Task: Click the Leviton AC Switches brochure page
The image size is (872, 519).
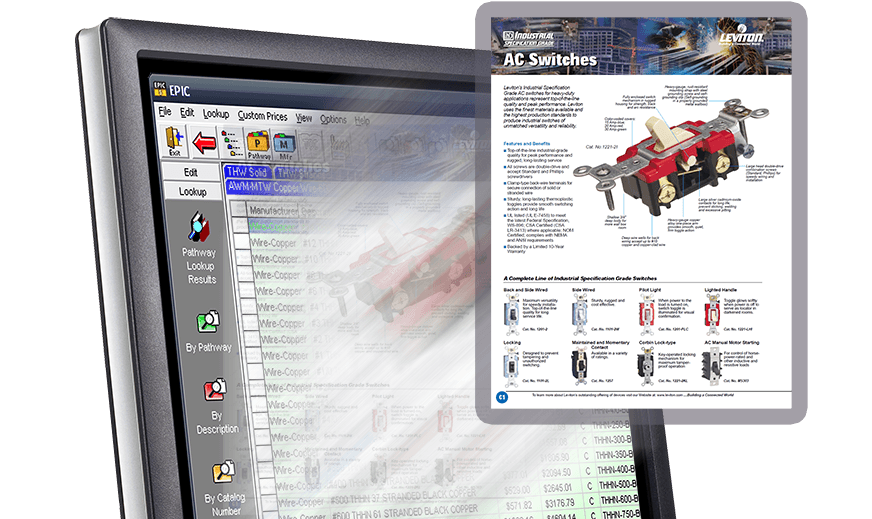Action: pos(641,212)
